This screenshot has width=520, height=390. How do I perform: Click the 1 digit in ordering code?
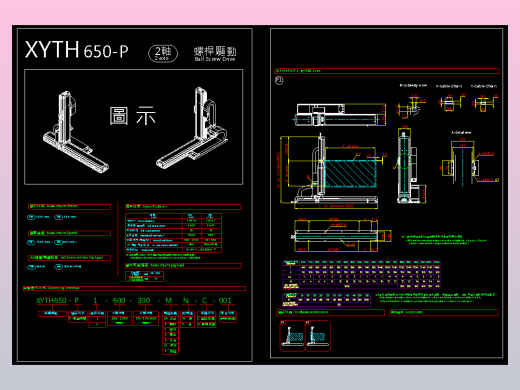tap(95, 300)
